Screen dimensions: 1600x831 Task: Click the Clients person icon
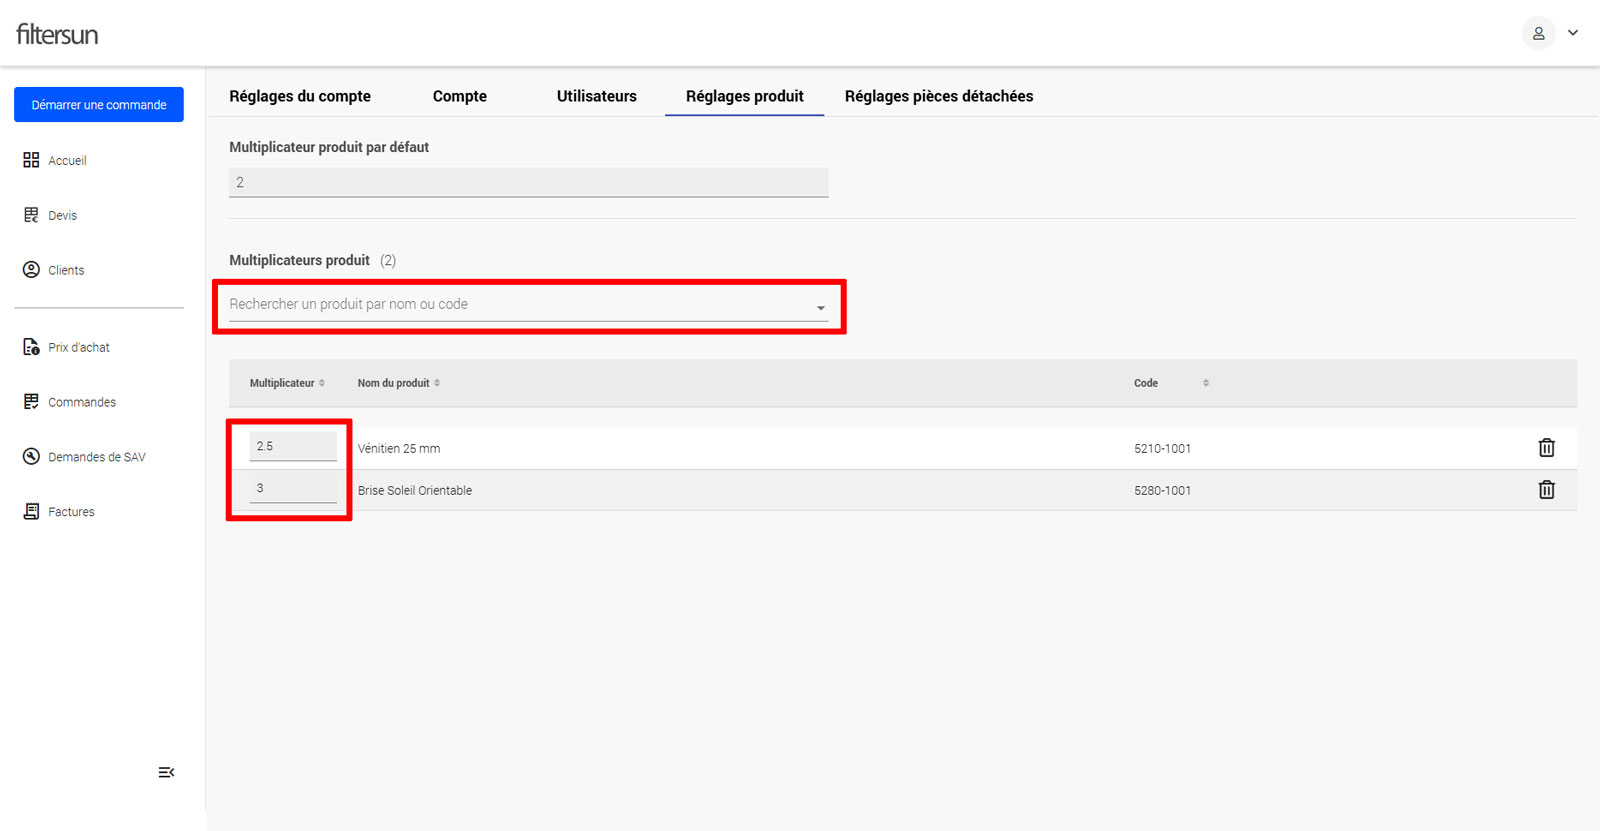(x=31, y=270)
